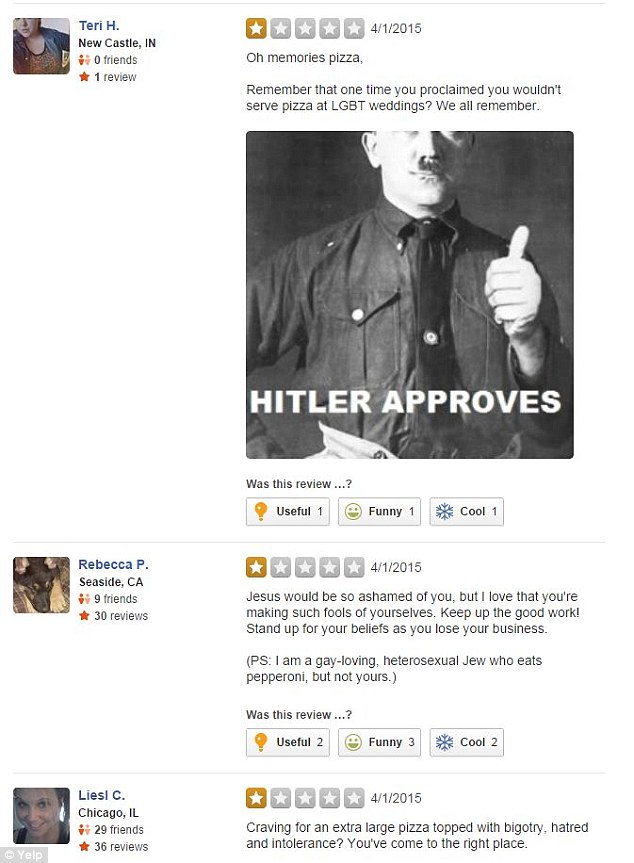Click the star rating on Rebecca P.'s review

point(305,567)
